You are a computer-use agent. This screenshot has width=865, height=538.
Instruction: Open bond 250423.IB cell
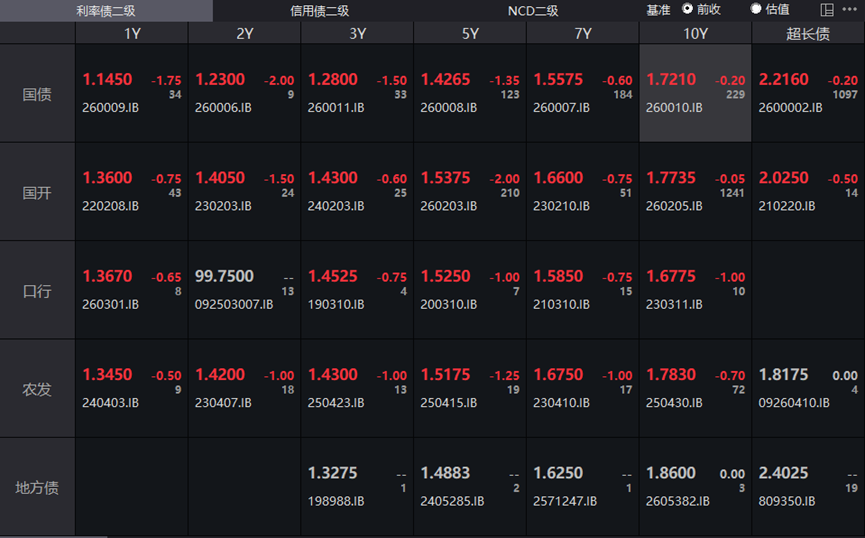pyautogui.click(x=357, y=388)
